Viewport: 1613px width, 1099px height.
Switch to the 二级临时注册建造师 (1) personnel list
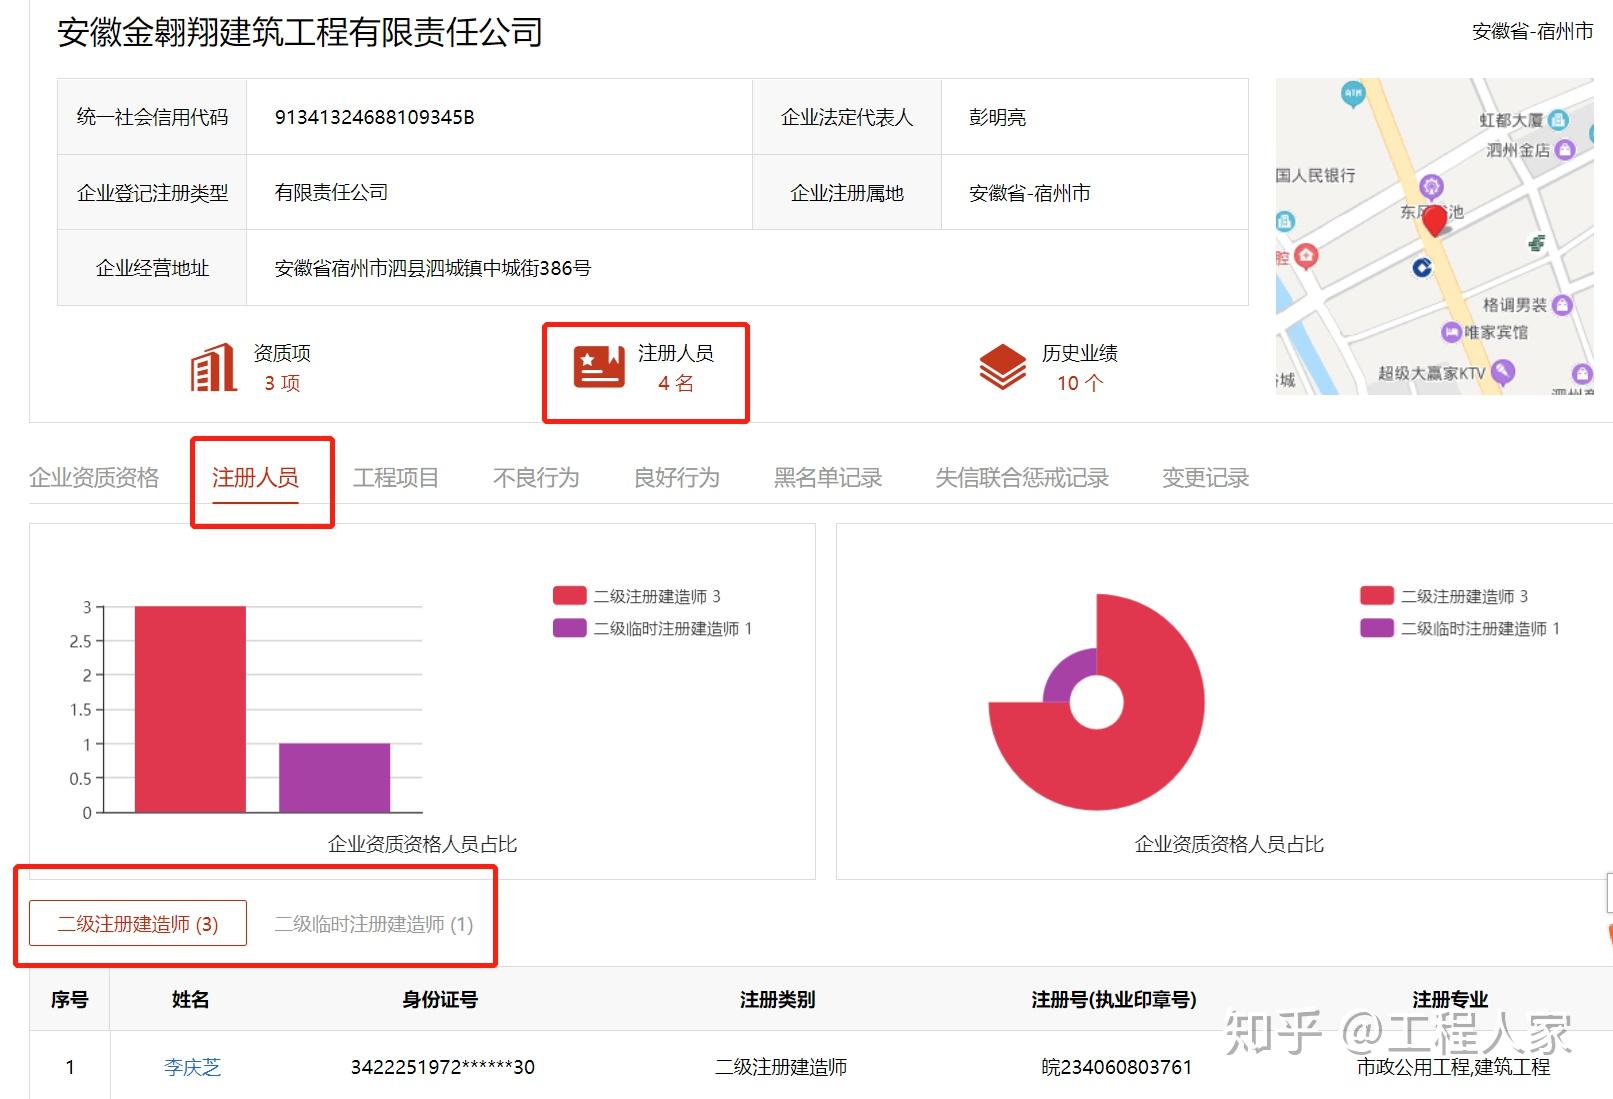tap(372, 923)
